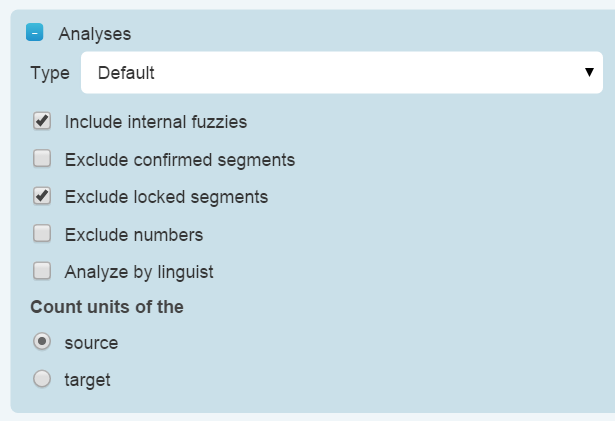The height and width of the screenshot is (421, 615).
Task: Collapse the Analyses section minus icon
Action: (x=35, y=33)
